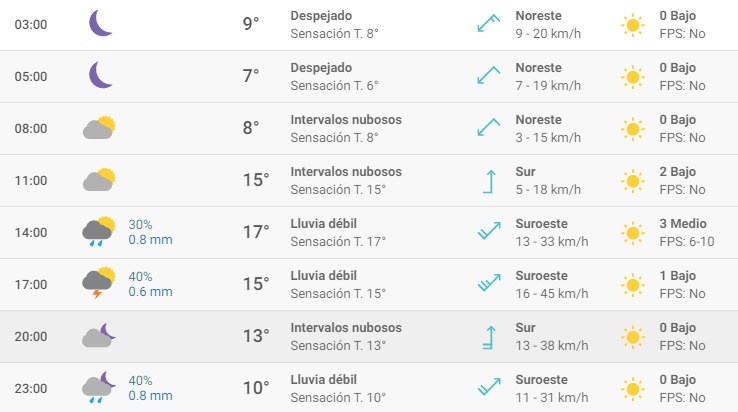Click the 16 - 45 km/h wind speed
The image size is (738, 412).
(x=552, y=293)
